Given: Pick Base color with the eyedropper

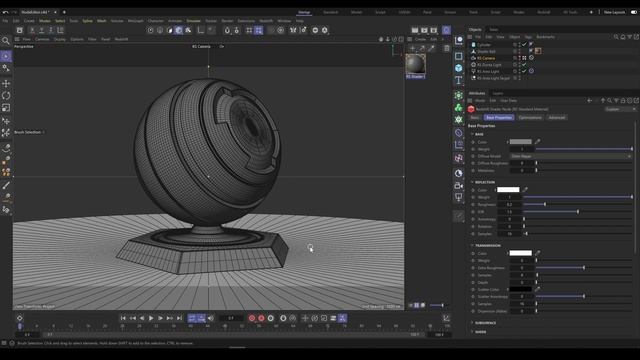Looking at the screenshot, I should (x=538, y=142).
